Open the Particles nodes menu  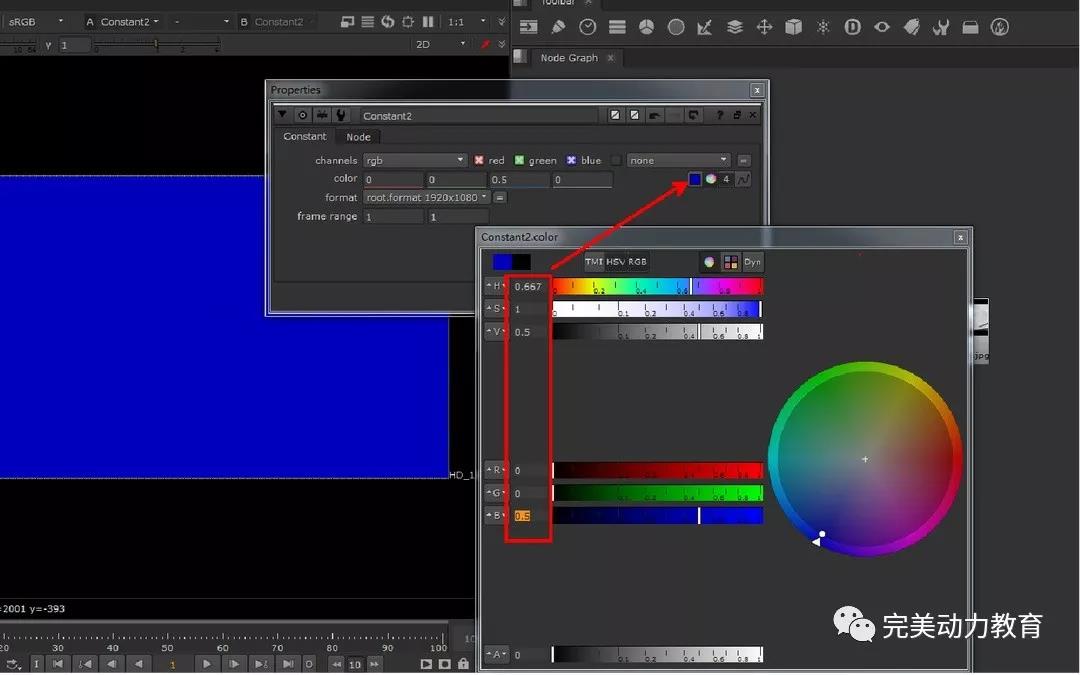[x=823, y=27]
